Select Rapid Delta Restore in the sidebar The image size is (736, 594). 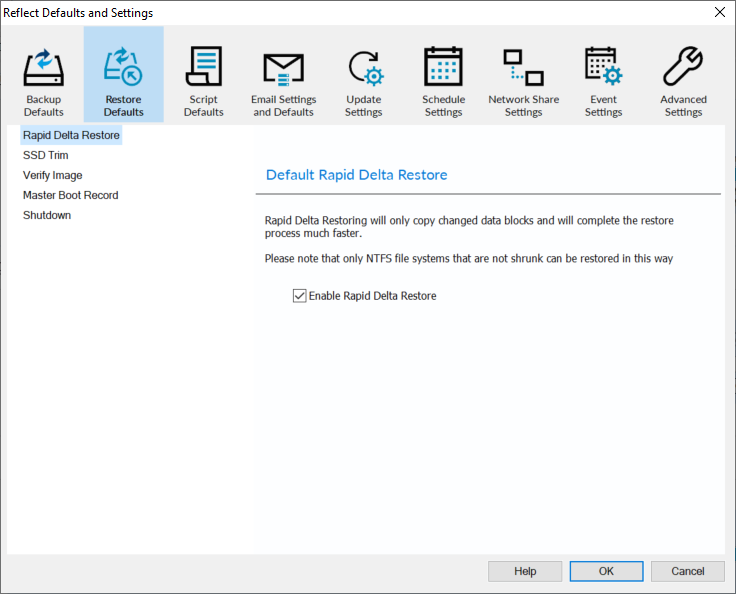(x=71, y=135)
